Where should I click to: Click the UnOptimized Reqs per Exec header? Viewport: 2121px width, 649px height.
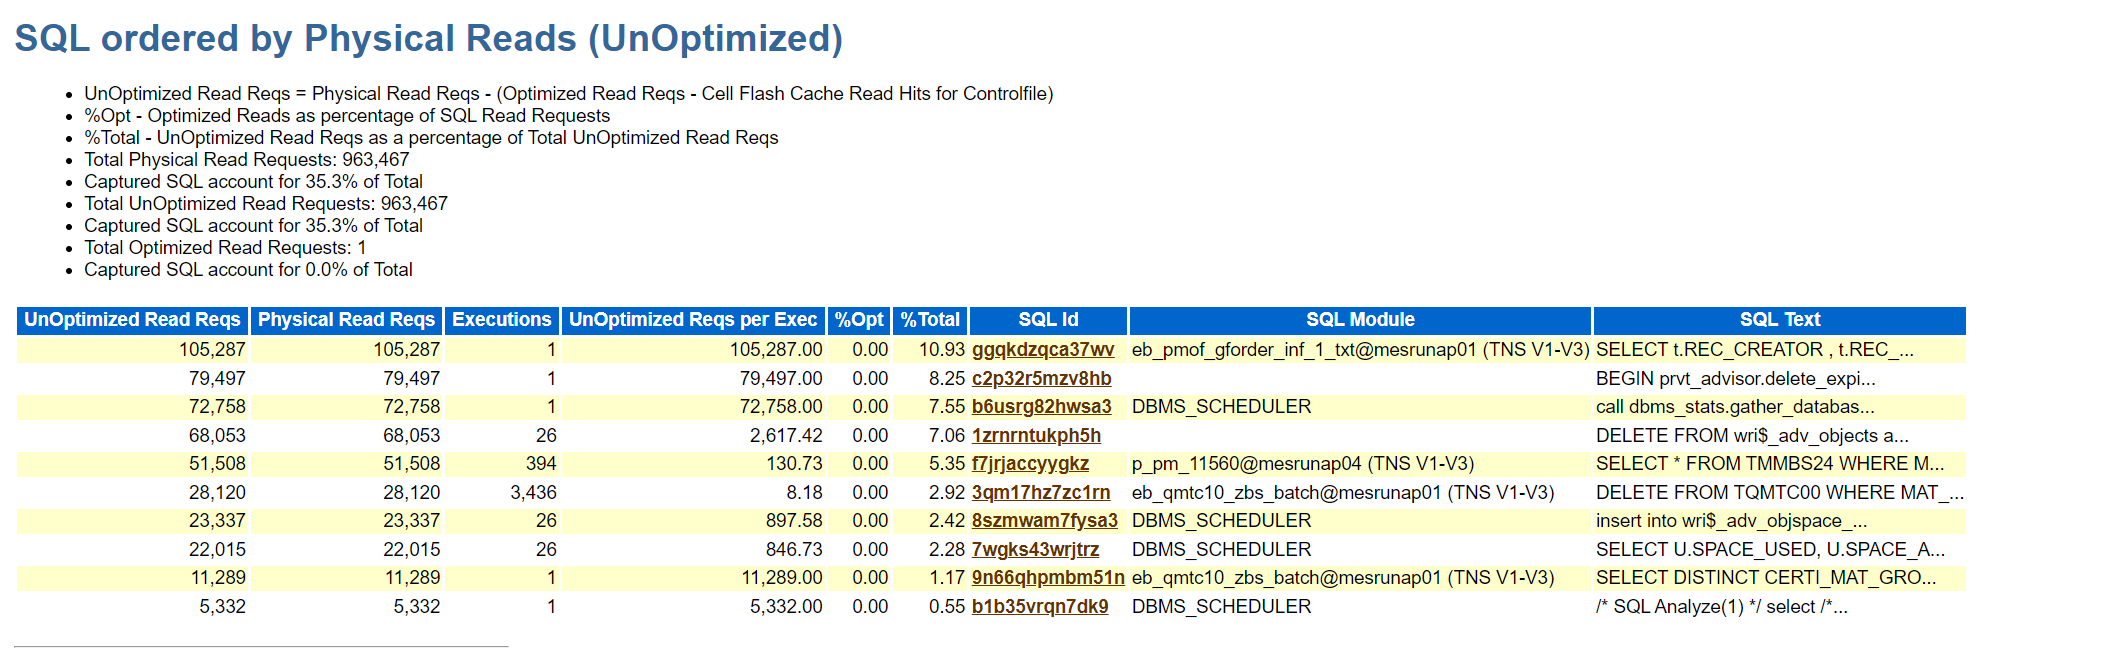click(693, 320)
